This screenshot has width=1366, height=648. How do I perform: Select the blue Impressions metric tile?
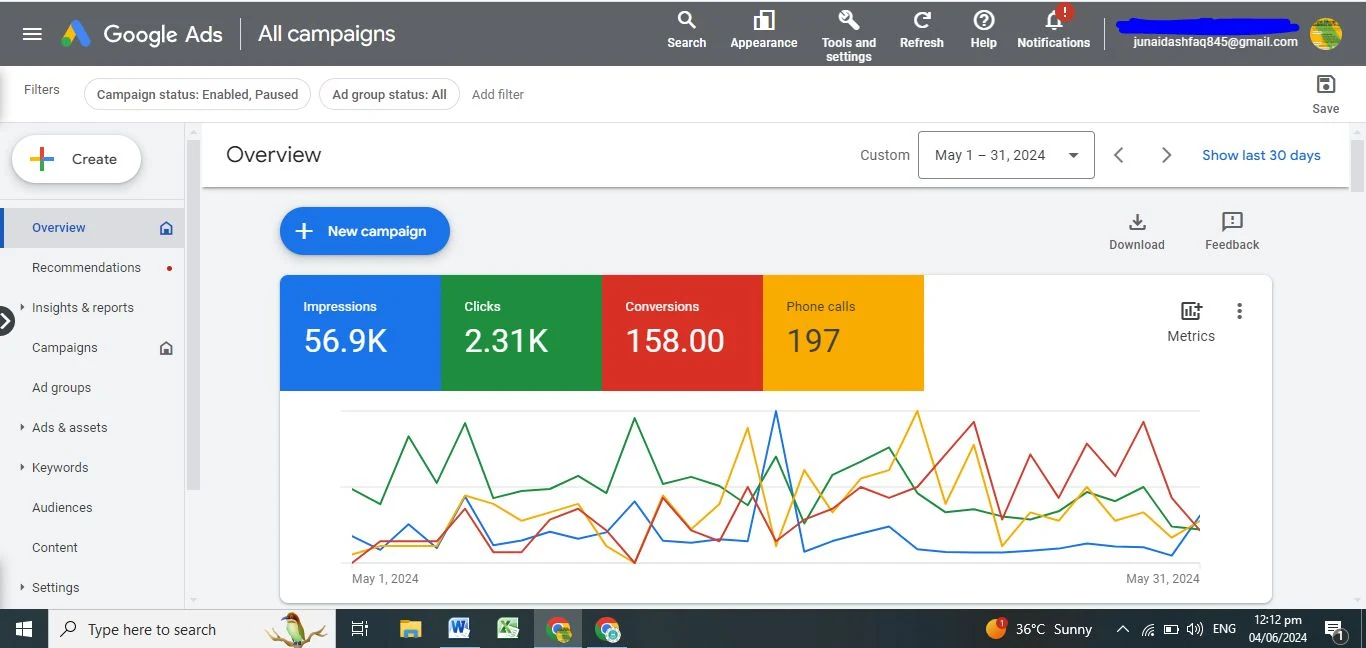[360, 333]
